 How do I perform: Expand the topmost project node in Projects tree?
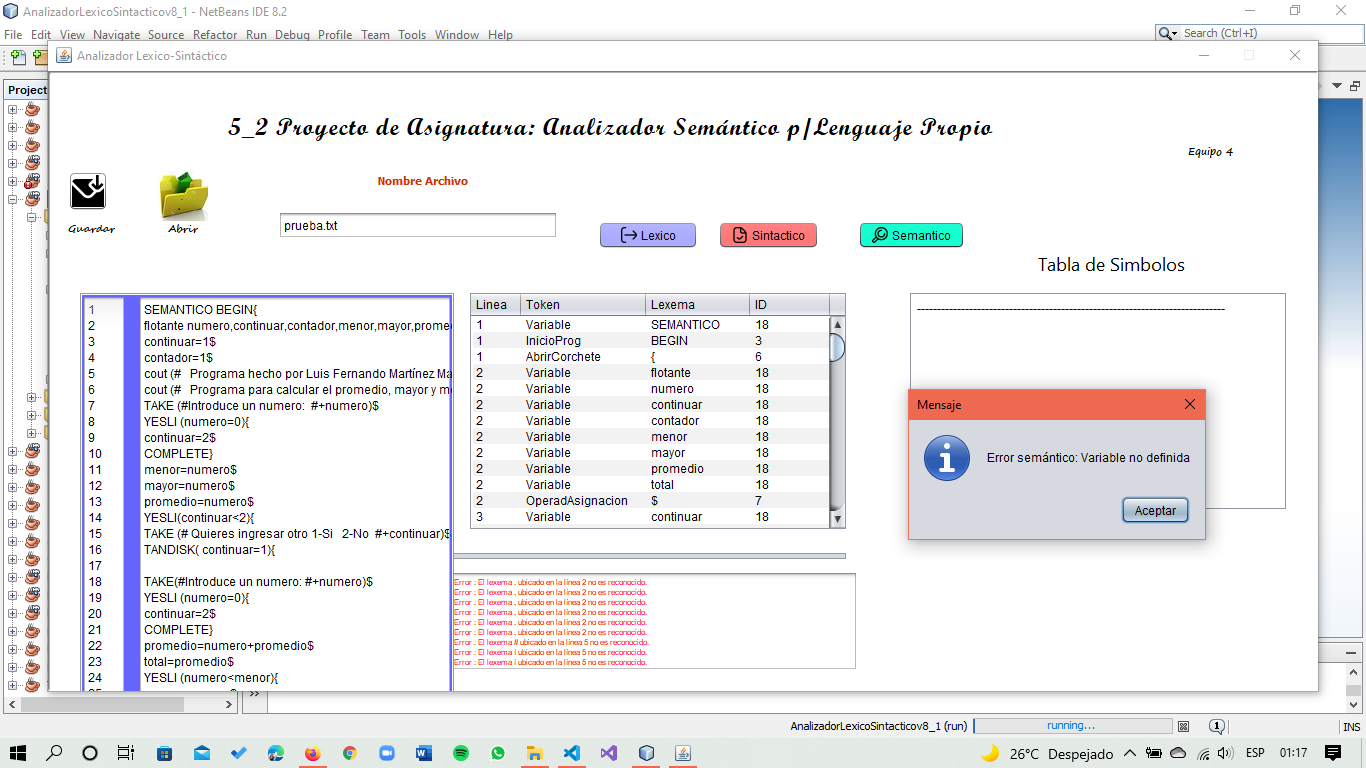pos(12,109)
